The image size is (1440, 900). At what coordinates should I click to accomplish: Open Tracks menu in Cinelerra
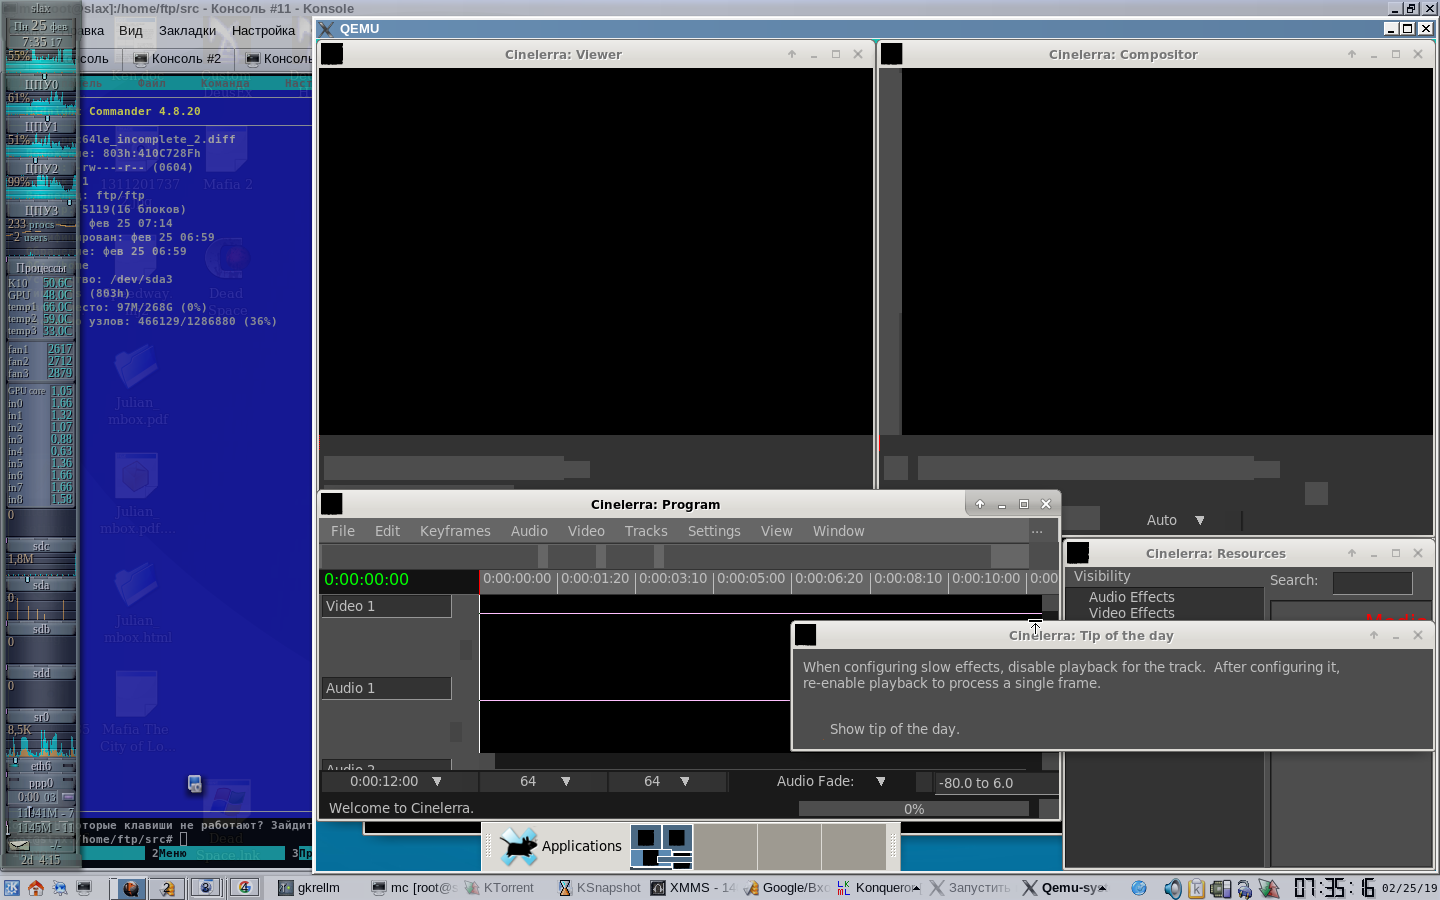(646, 531)
